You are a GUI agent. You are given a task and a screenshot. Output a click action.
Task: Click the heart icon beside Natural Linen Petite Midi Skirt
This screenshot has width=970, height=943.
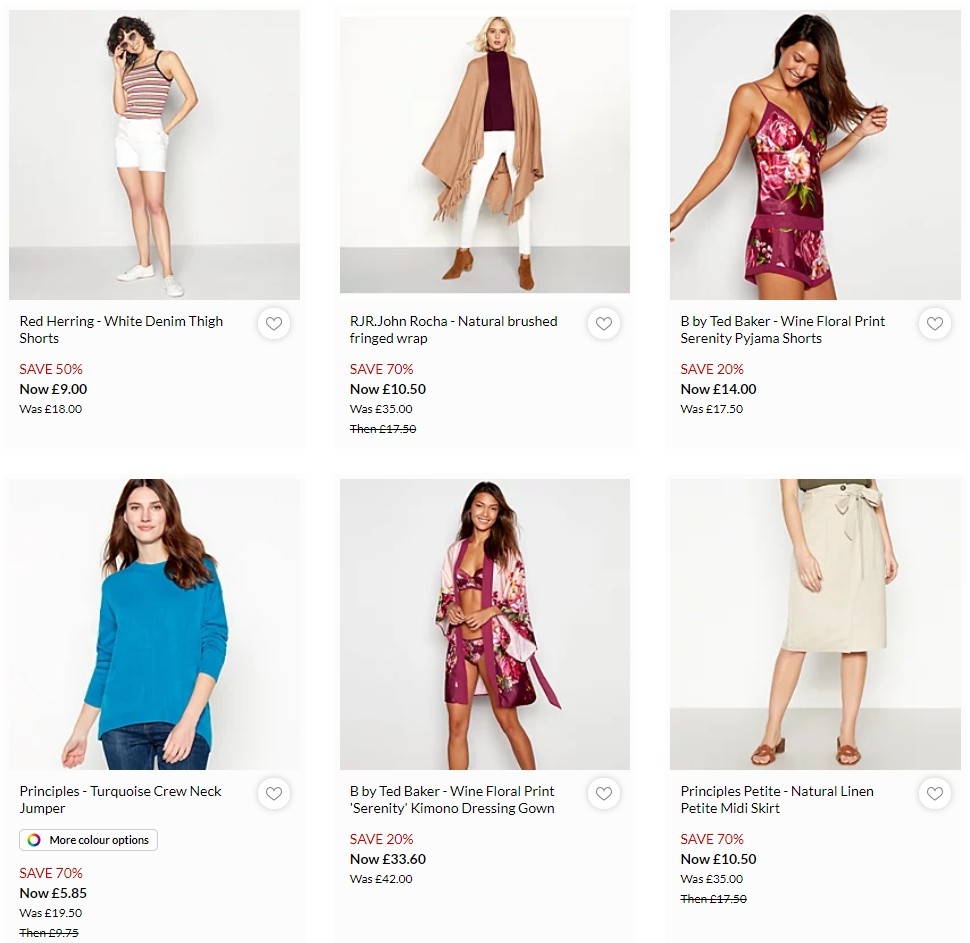tap(934, 794)
